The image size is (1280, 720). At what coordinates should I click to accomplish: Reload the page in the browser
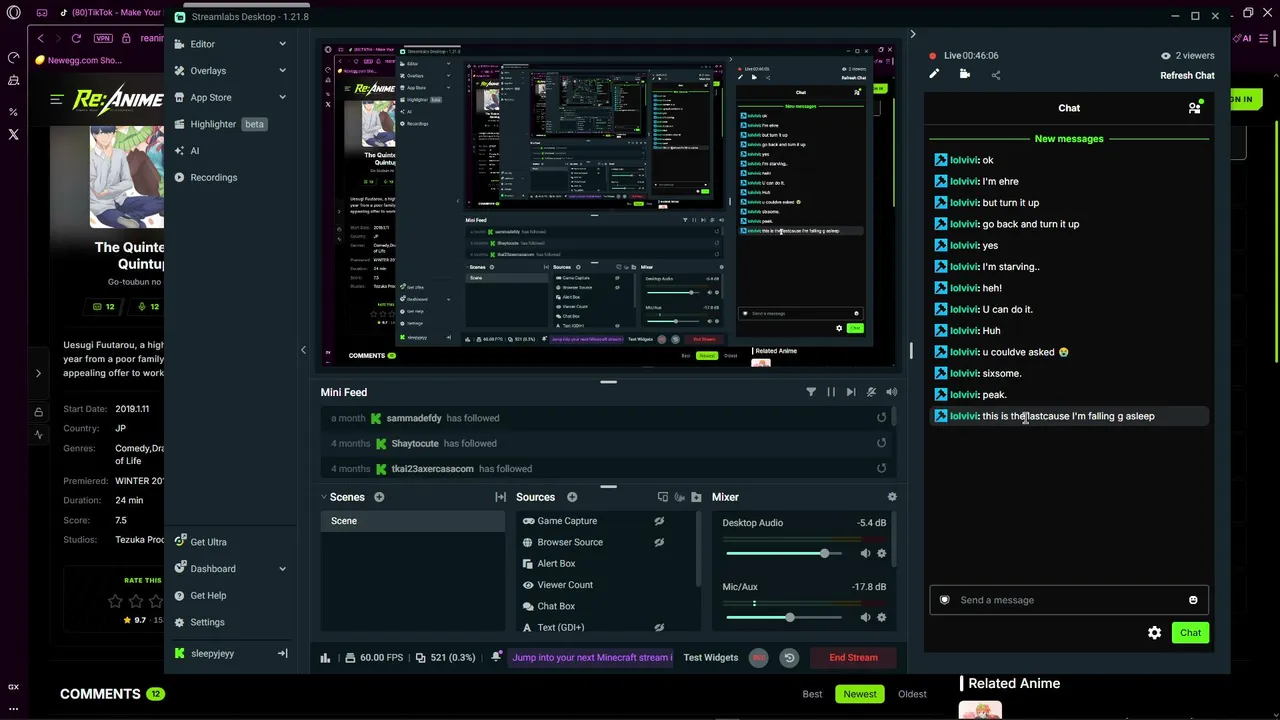click(x=76, y=38)
